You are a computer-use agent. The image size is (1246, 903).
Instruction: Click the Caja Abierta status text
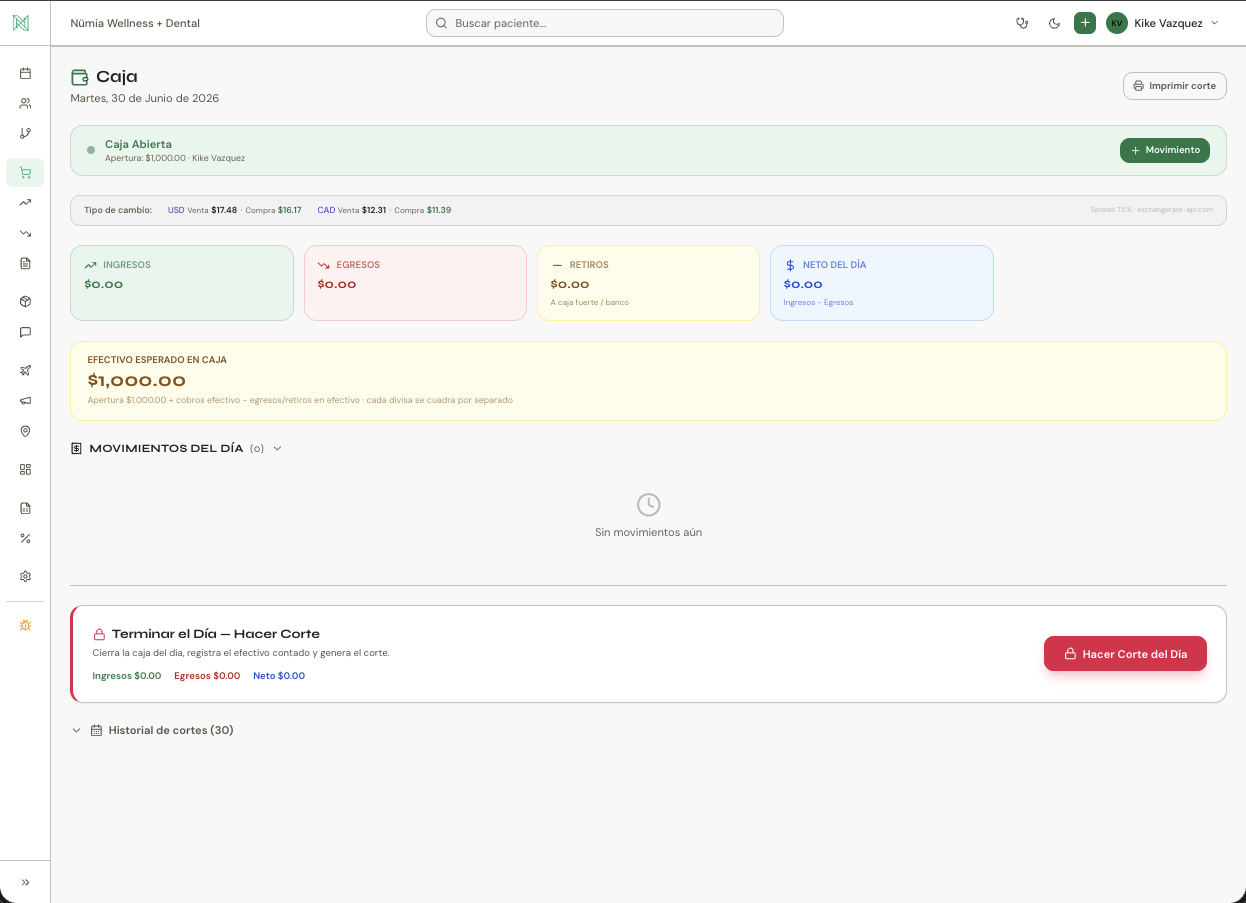[x=138, y=144]
